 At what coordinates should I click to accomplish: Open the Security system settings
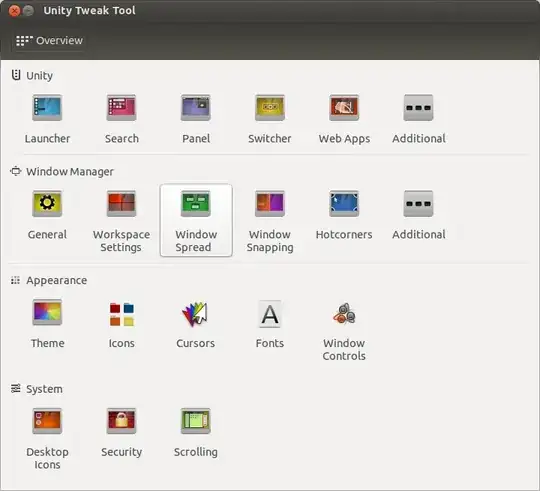pyautogui.click(x=122, y=432)
